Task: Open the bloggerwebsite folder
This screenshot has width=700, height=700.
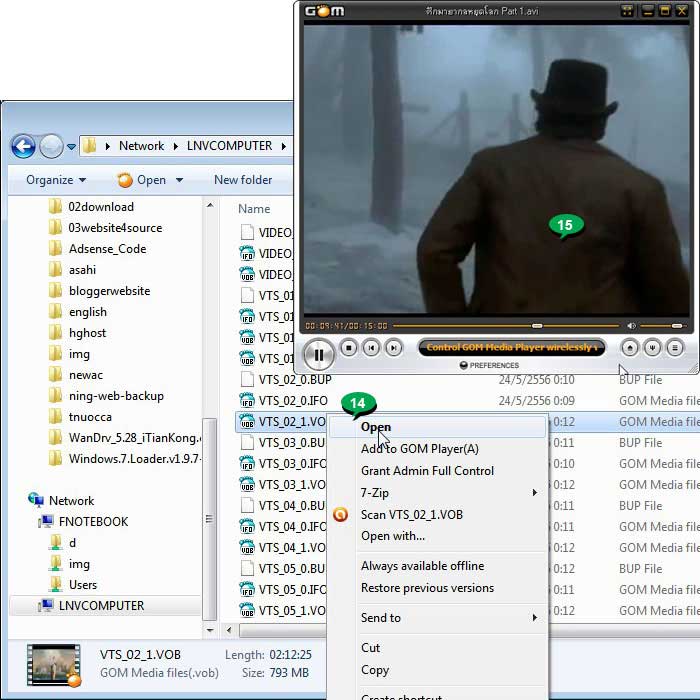Action: pos(109,291)
